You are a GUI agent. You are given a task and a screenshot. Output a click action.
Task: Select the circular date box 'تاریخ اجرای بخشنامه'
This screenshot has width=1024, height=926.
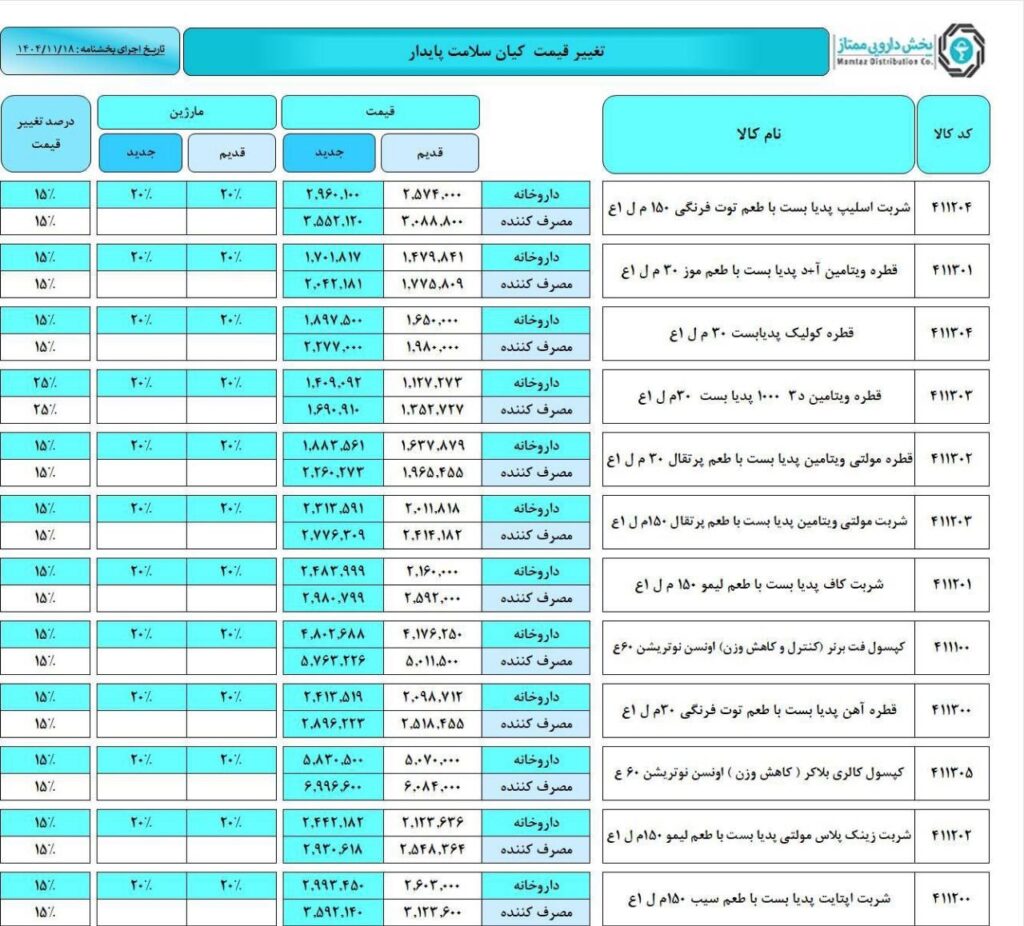coord(89,50)
